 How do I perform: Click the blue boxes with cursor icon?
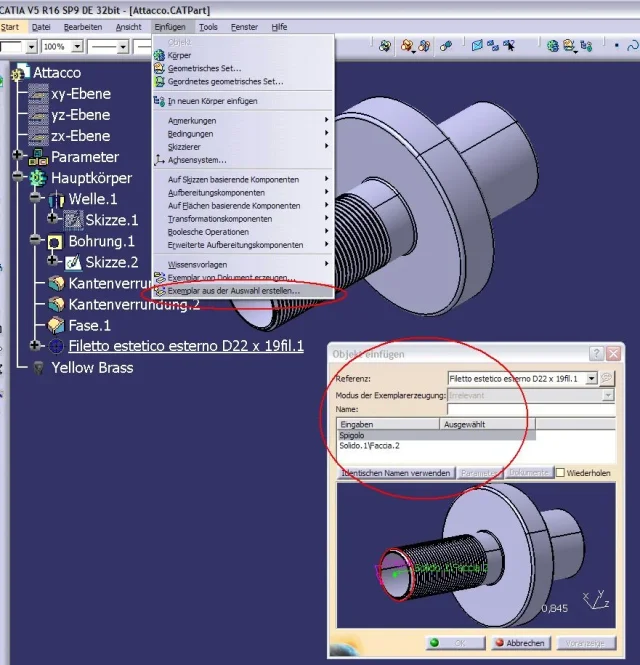pos(509,45)
